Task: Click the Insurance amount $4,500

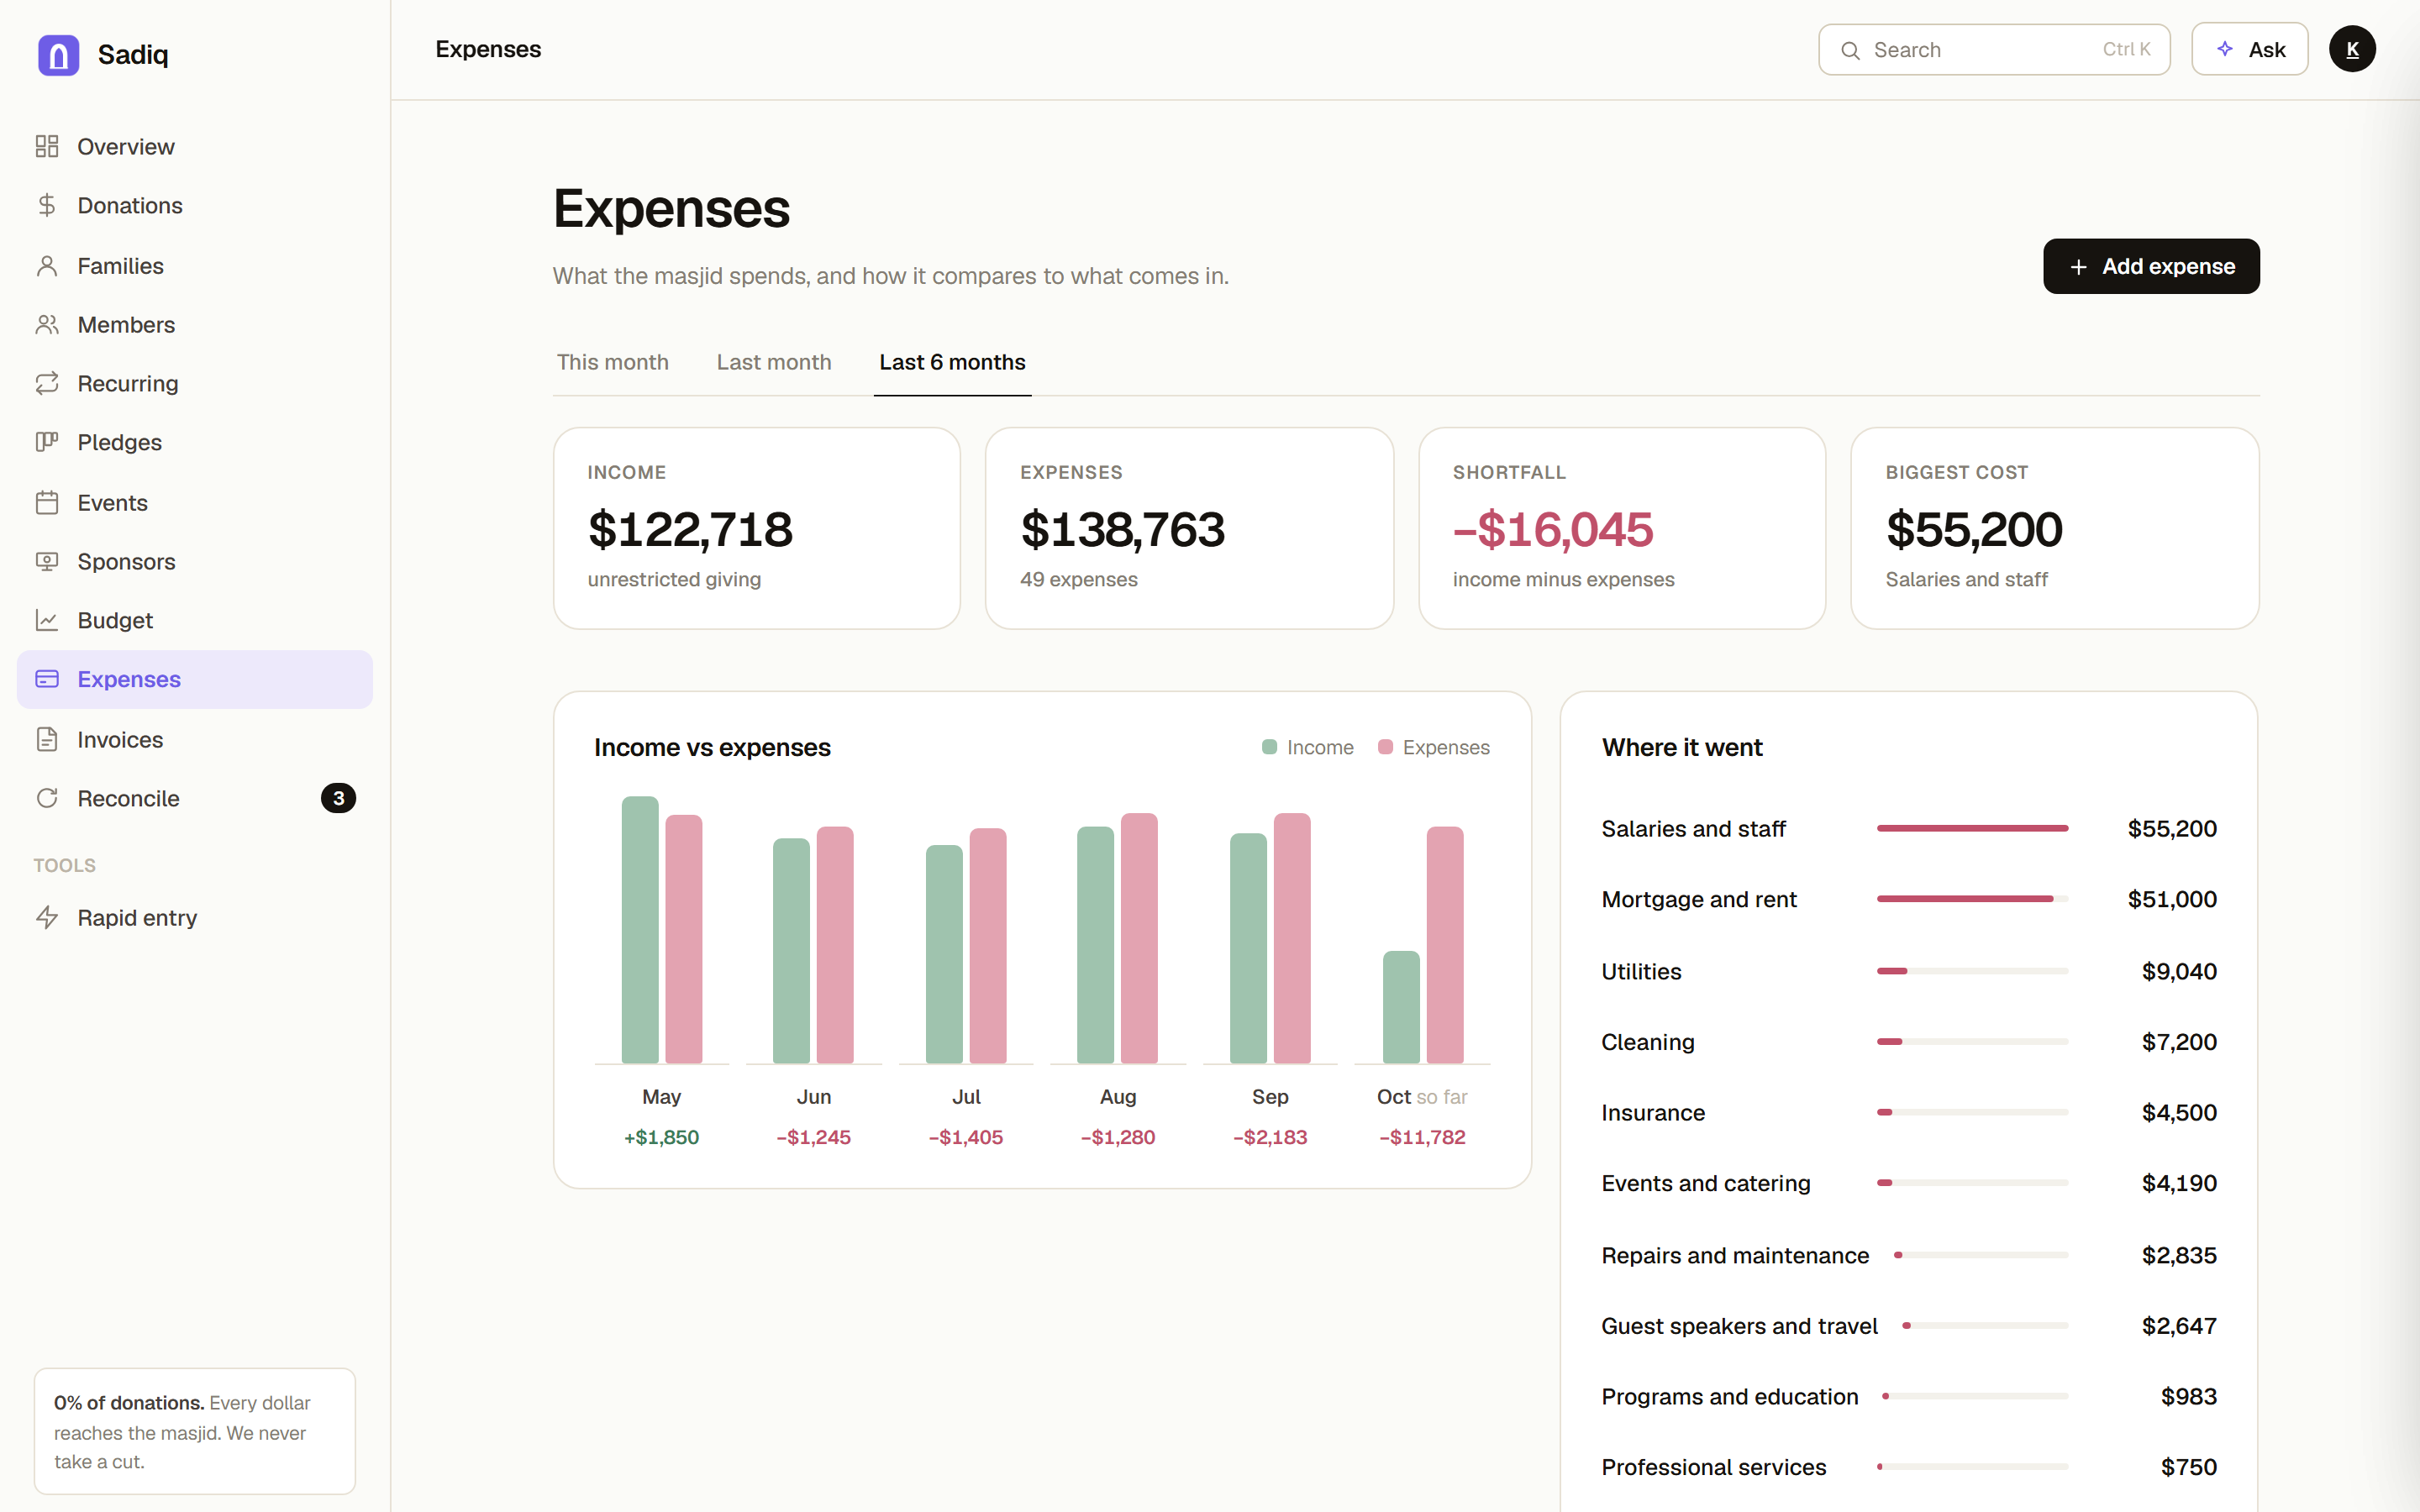Action: pos(2179,1112)
